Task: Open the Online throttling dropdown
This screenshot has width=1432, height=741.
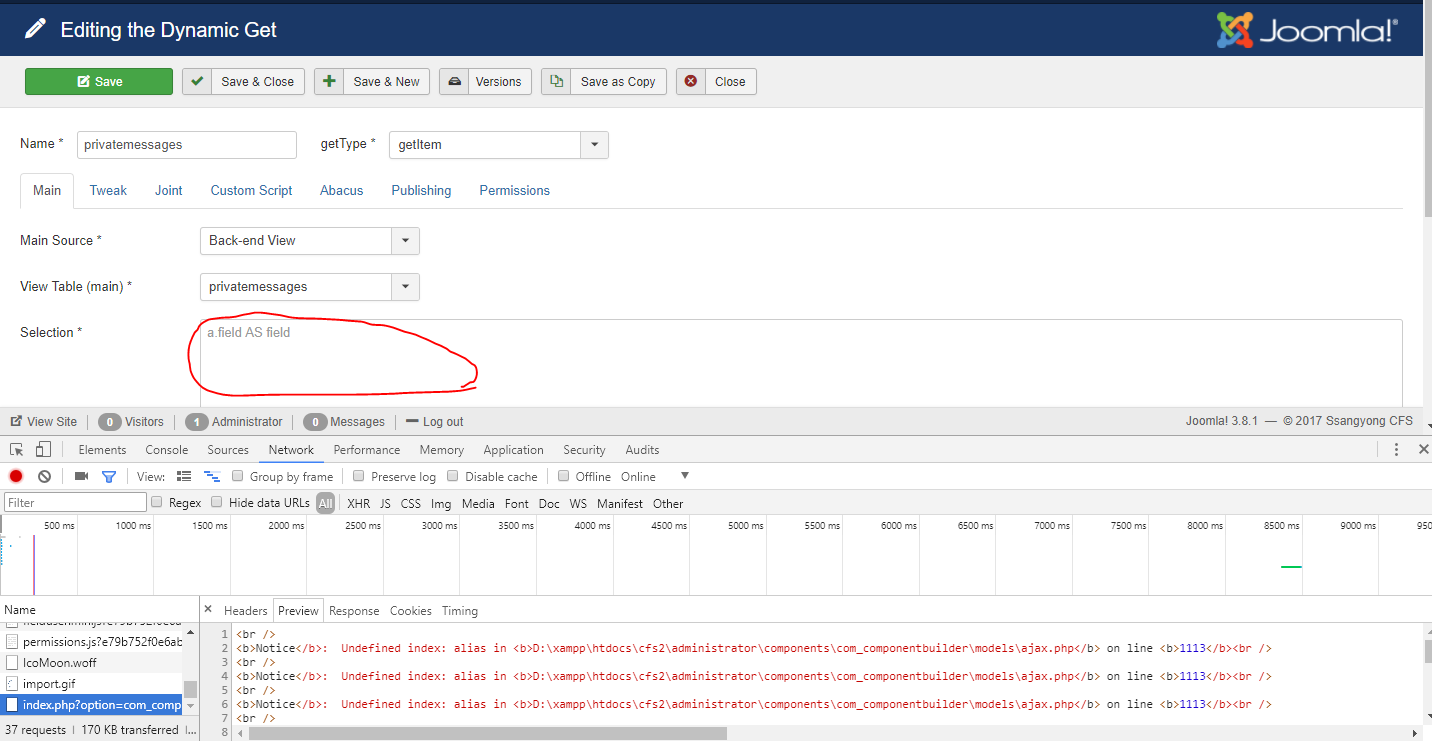Action: (x=655, y=477)
